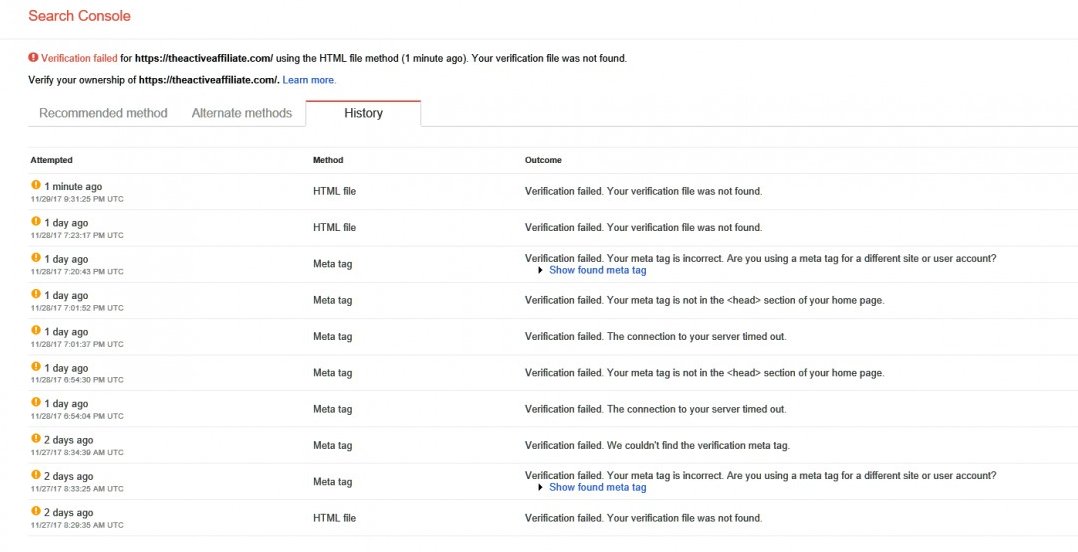1078x552 pixels.
Task: Click timestamp 11/27/17 8:34:39 AM UTC
Action: pos(77,452)
